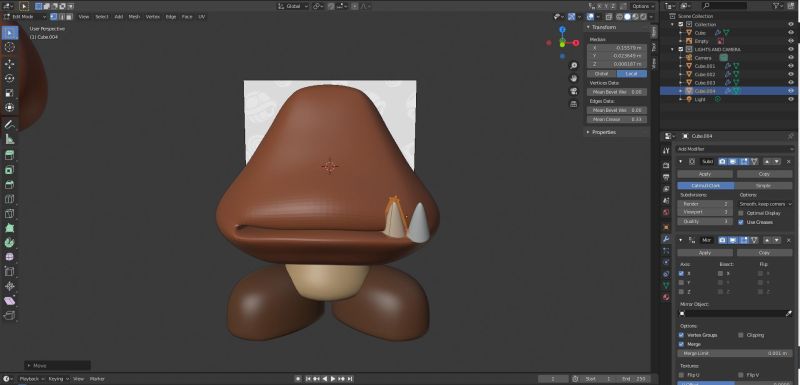The image size is (800, 385).
Task: Click the pan view hand icon
Action: tap(573, 78)
